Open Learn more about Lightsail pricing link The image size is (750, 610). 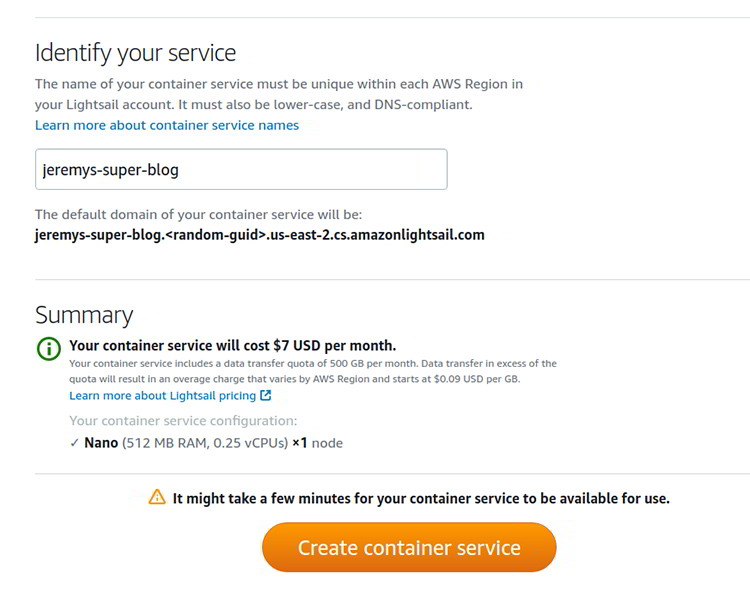click(162, 396)
